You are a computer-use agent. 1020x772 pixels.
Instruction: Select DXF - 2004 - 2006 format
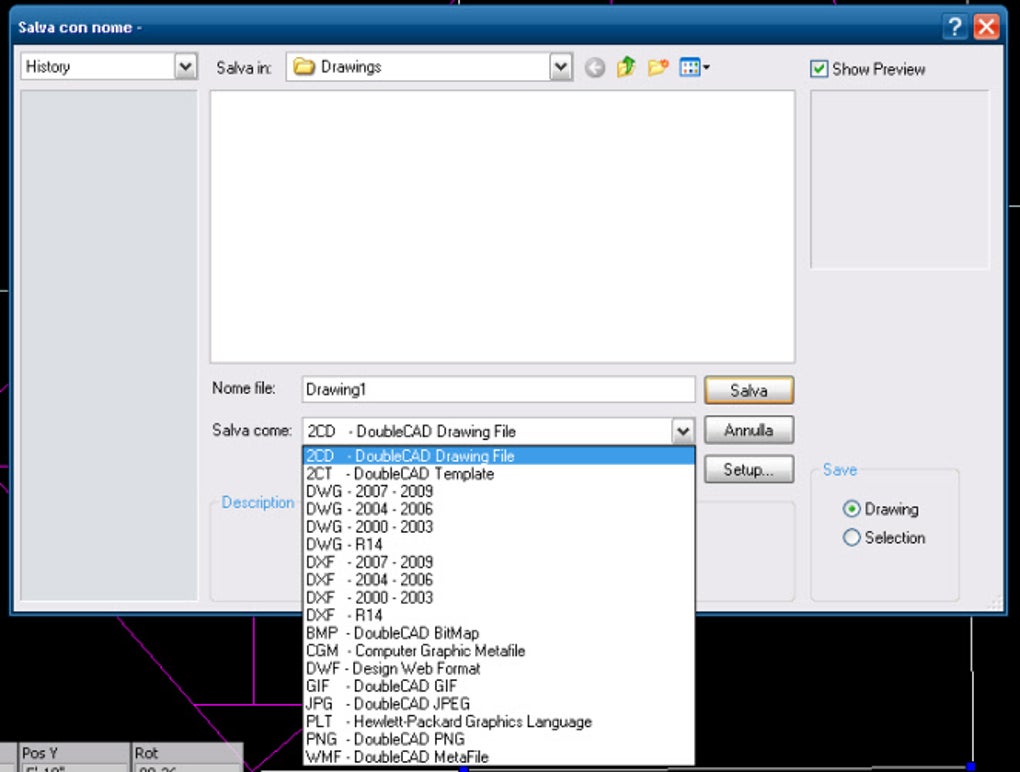pyautogui.click(x=499, y=579)
